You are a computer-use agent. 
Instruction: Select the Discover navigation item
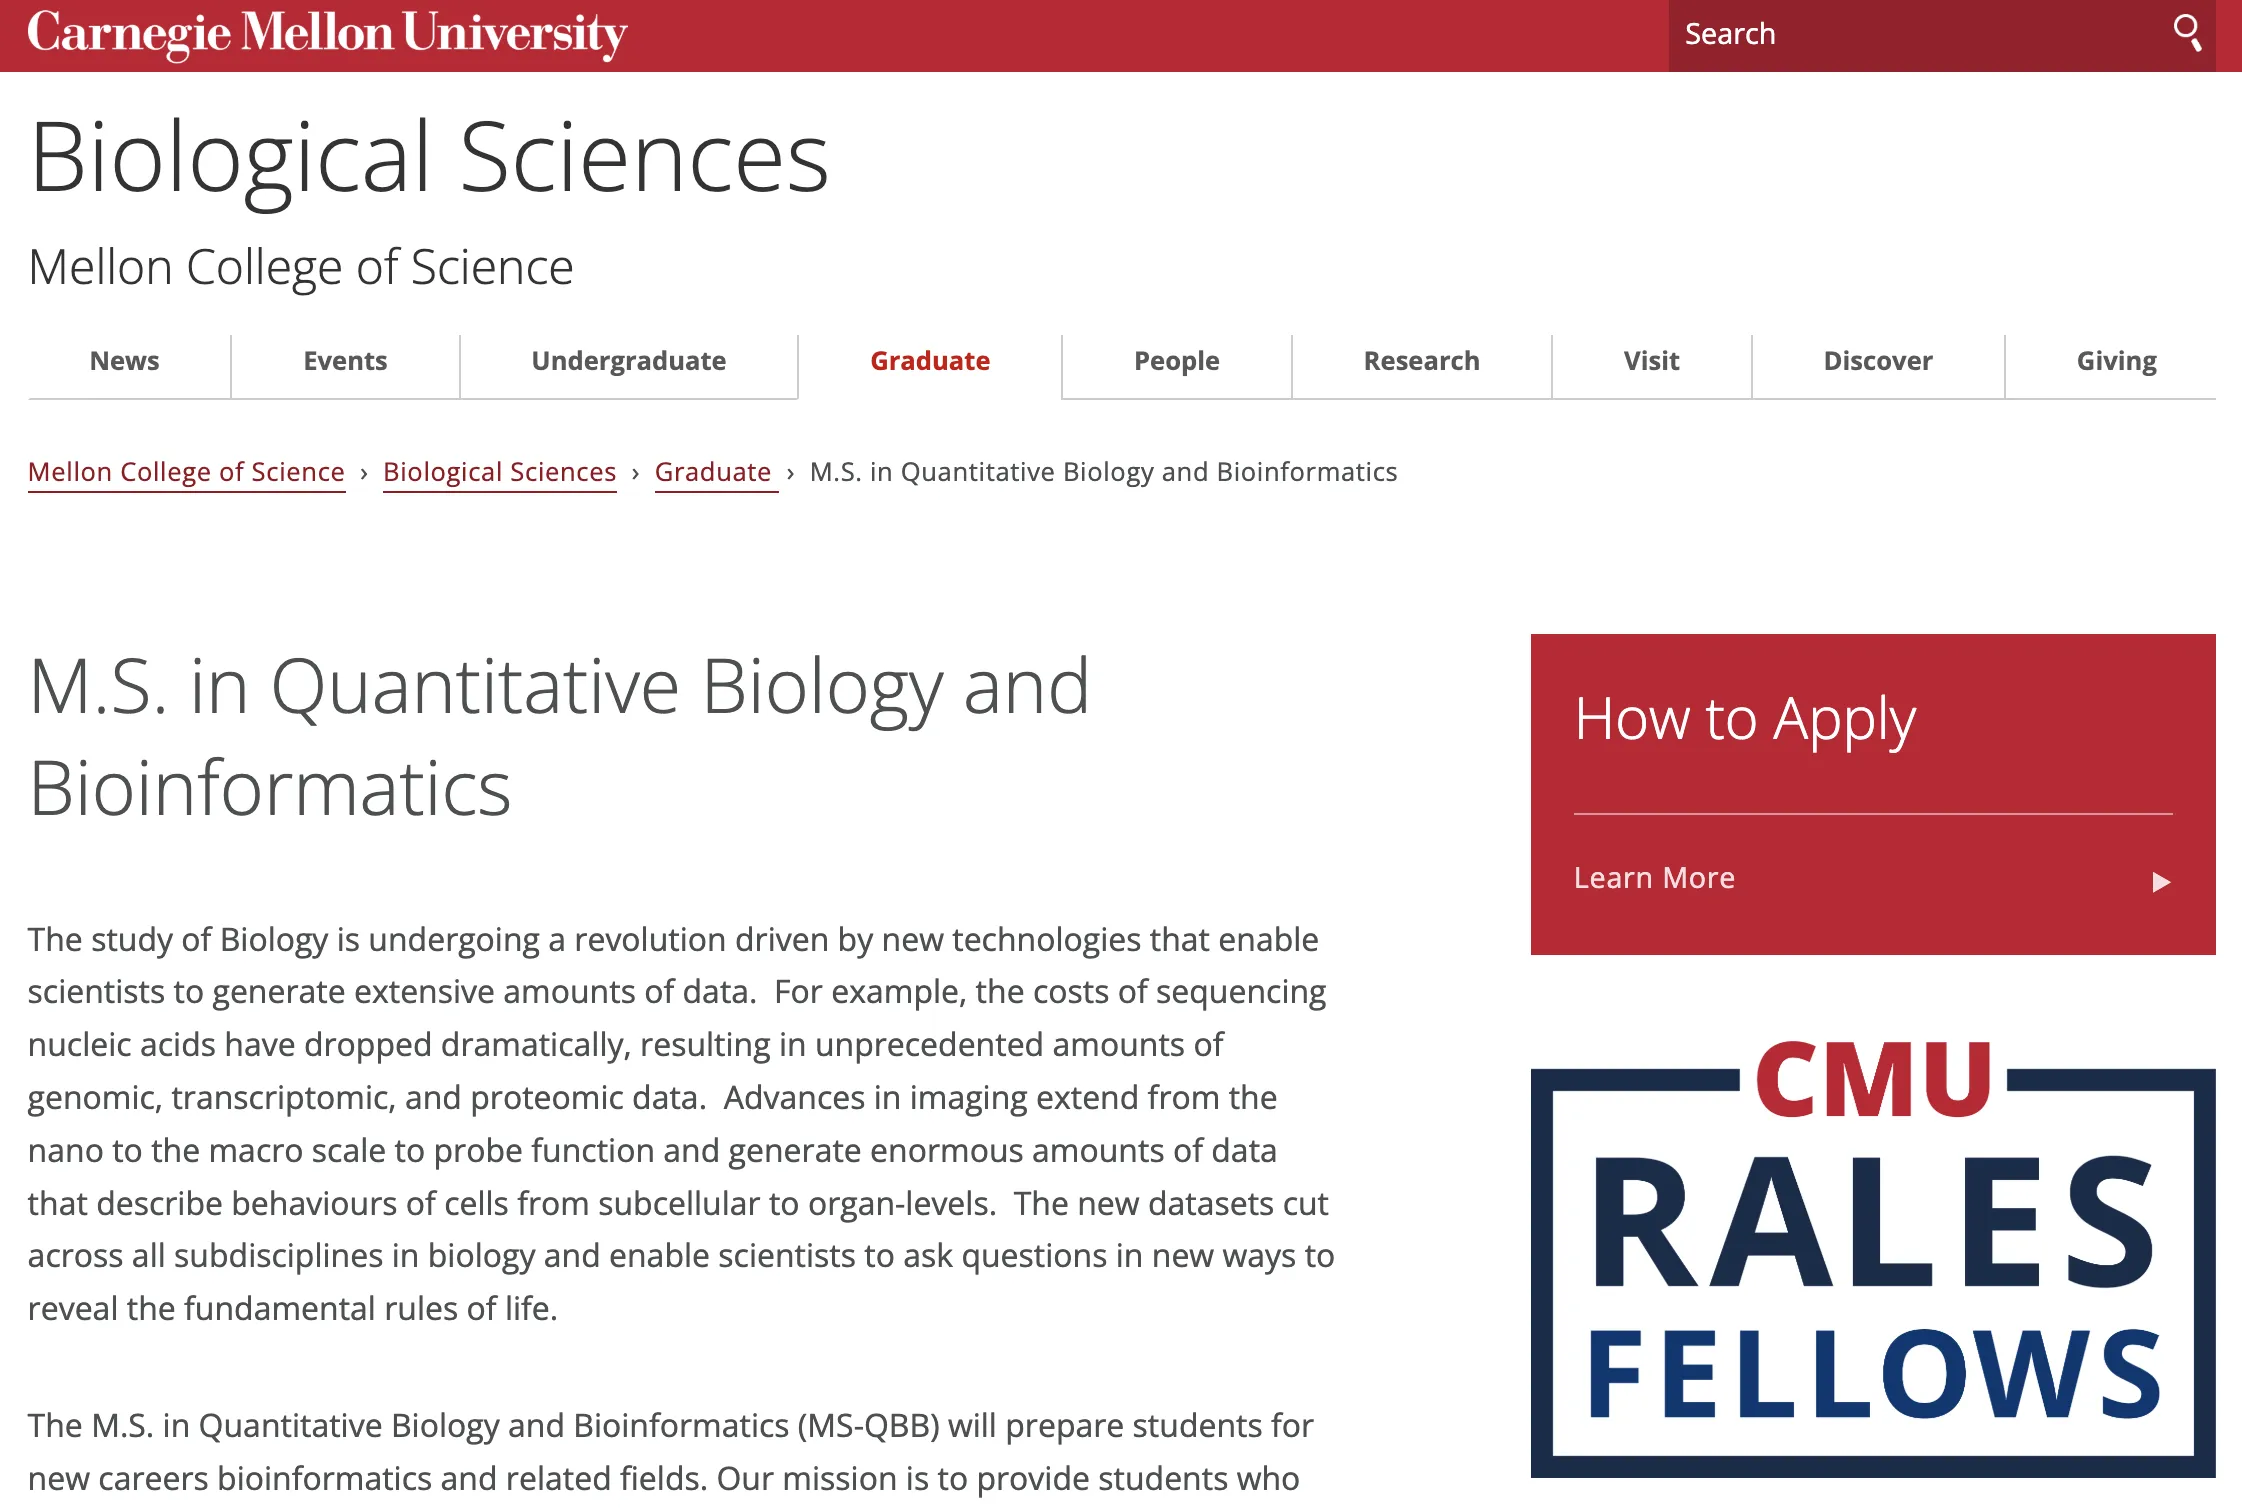click(1877, 361)
